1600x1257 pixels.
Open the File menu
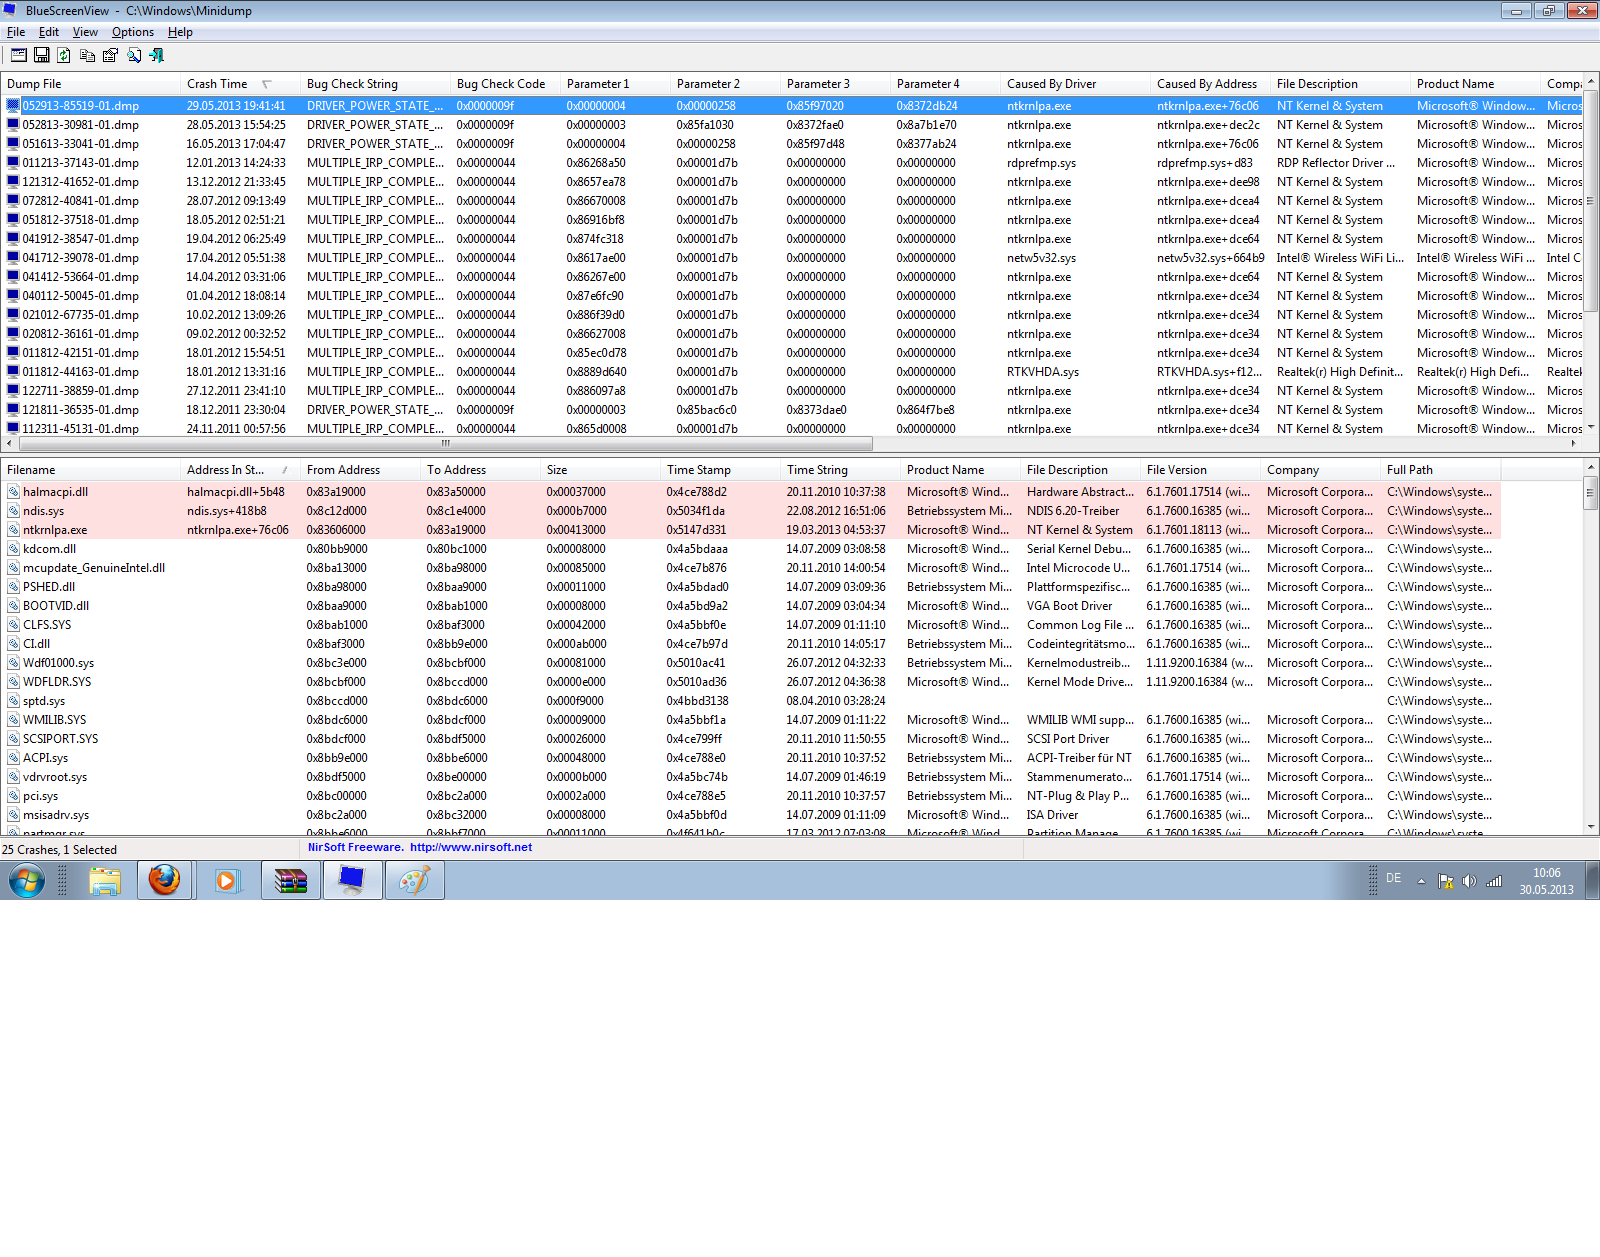pyautogui.click(x=16, y=32)
